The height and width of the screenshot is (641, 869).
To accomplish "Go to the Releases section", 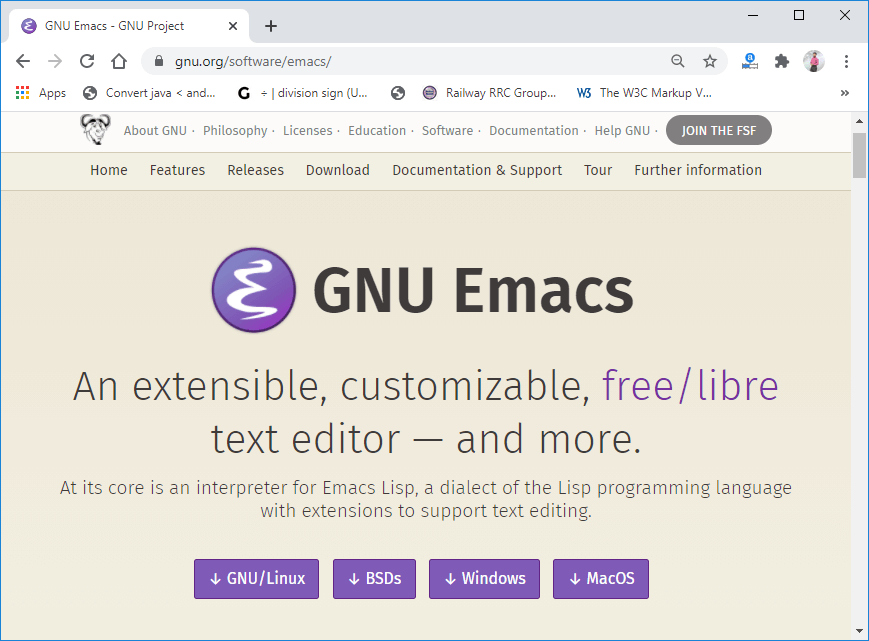I will pos(255,170).
